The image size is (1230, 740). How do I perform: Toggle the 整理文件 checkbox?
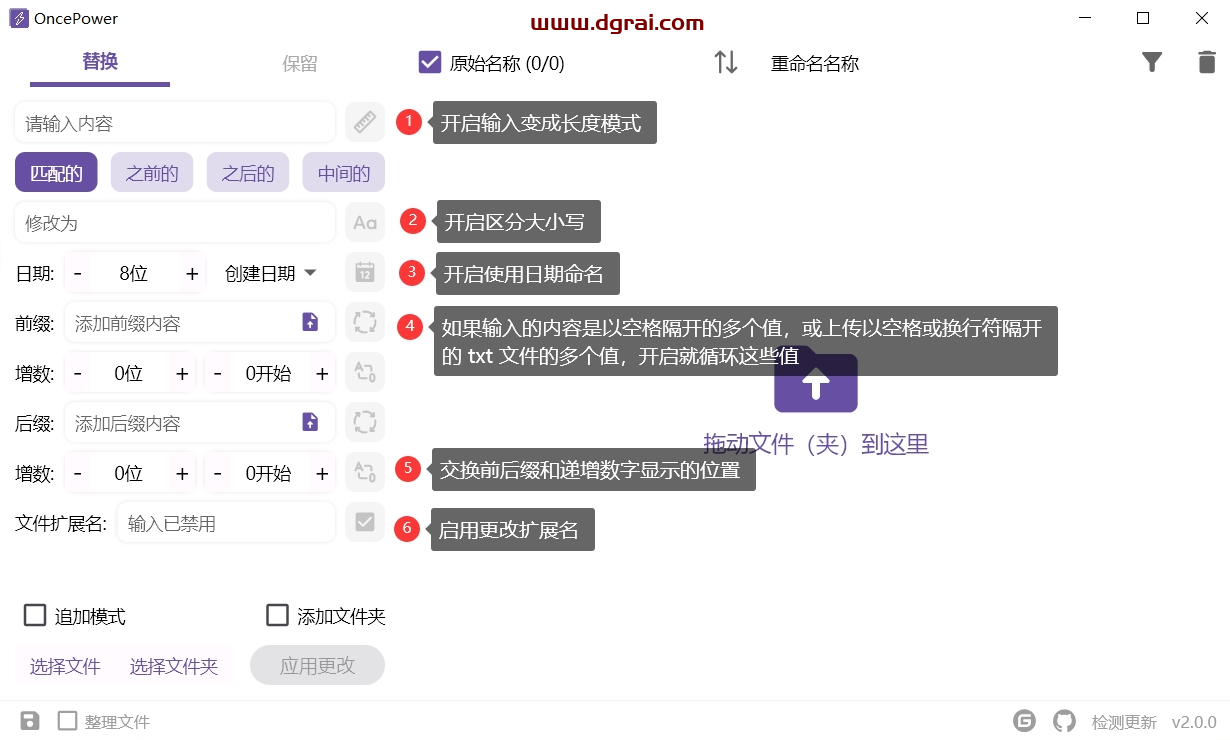click(x=67, y=721)
